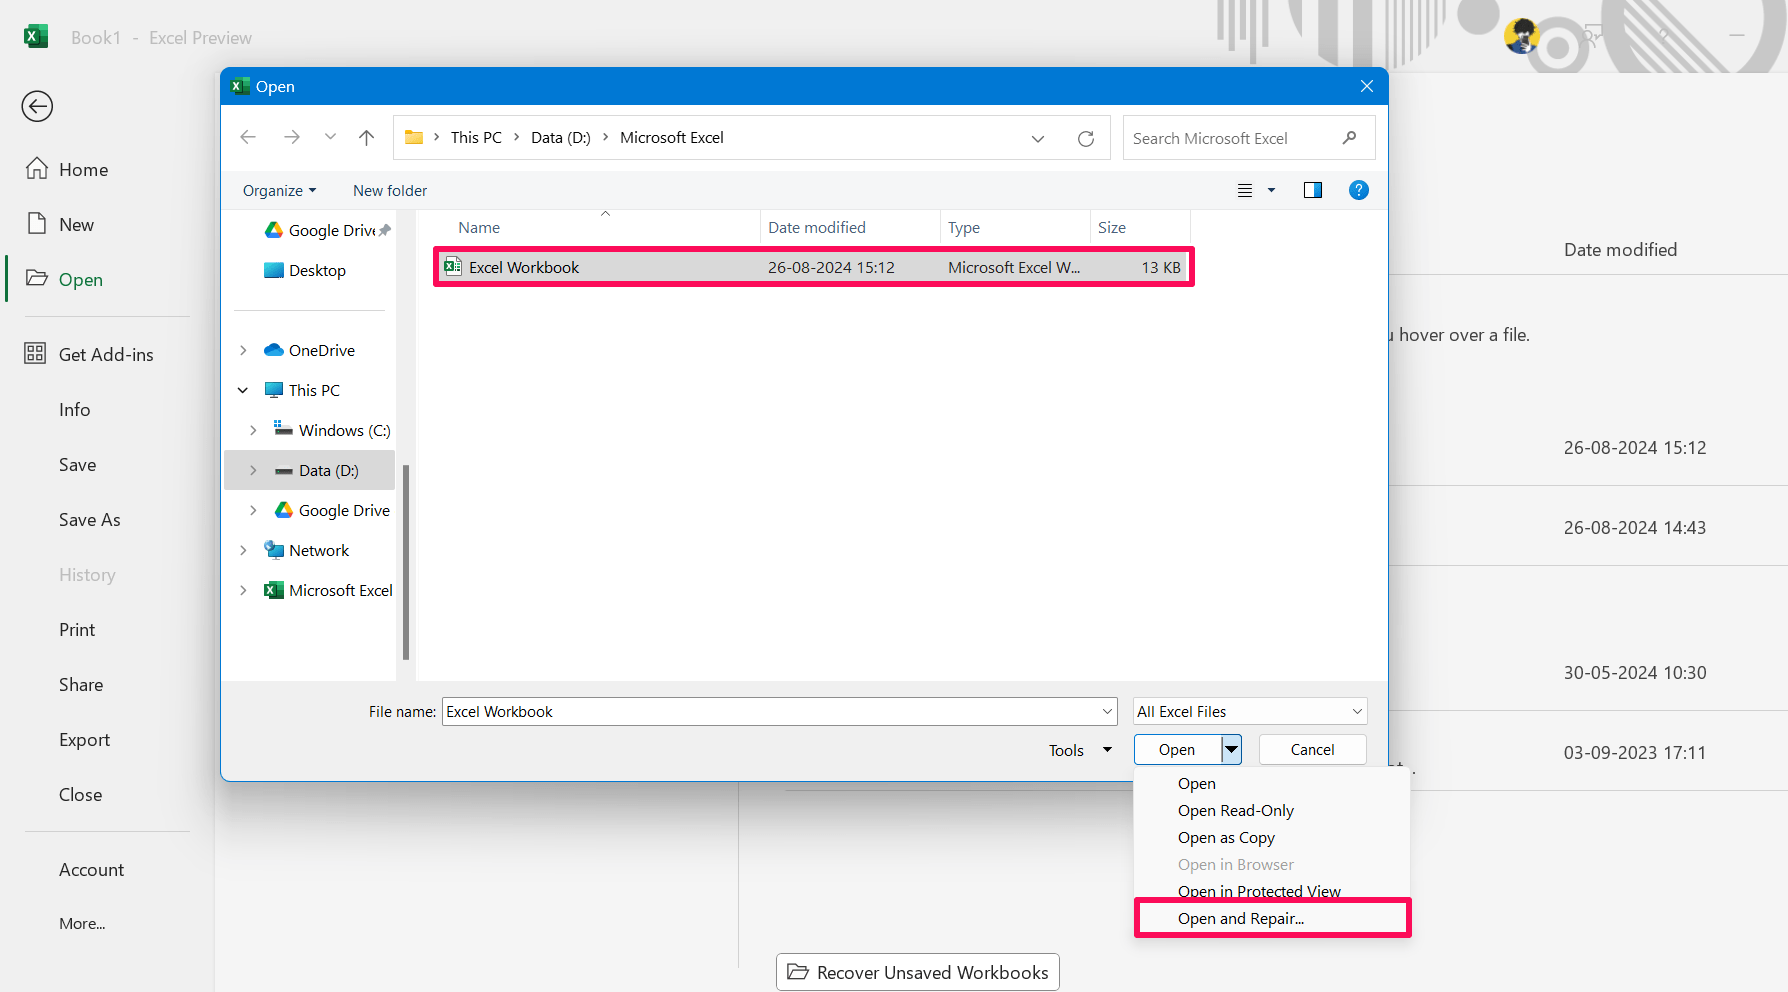
Task: Choose Open from the dropdown menu
Action: (x=1197, y=783)
